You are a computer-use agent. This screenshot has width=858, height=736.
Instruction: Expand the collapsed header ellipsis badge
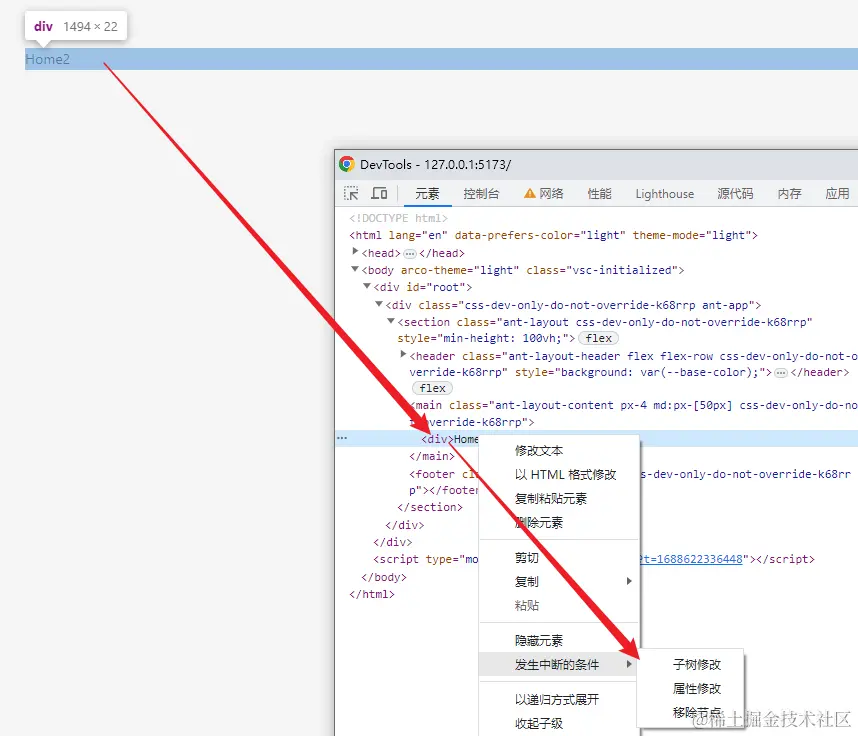[781, 373]
